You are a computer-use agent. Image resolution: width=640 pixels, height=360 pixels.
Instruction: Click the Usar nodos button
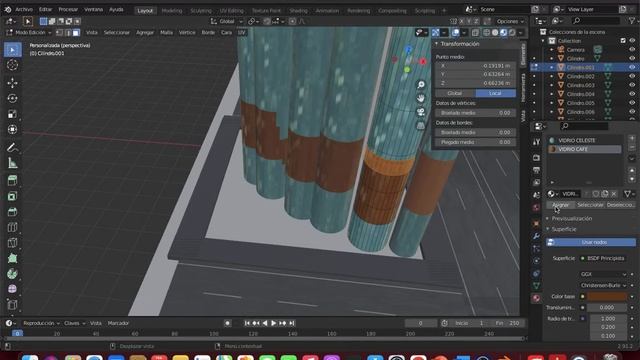[591, 242]
